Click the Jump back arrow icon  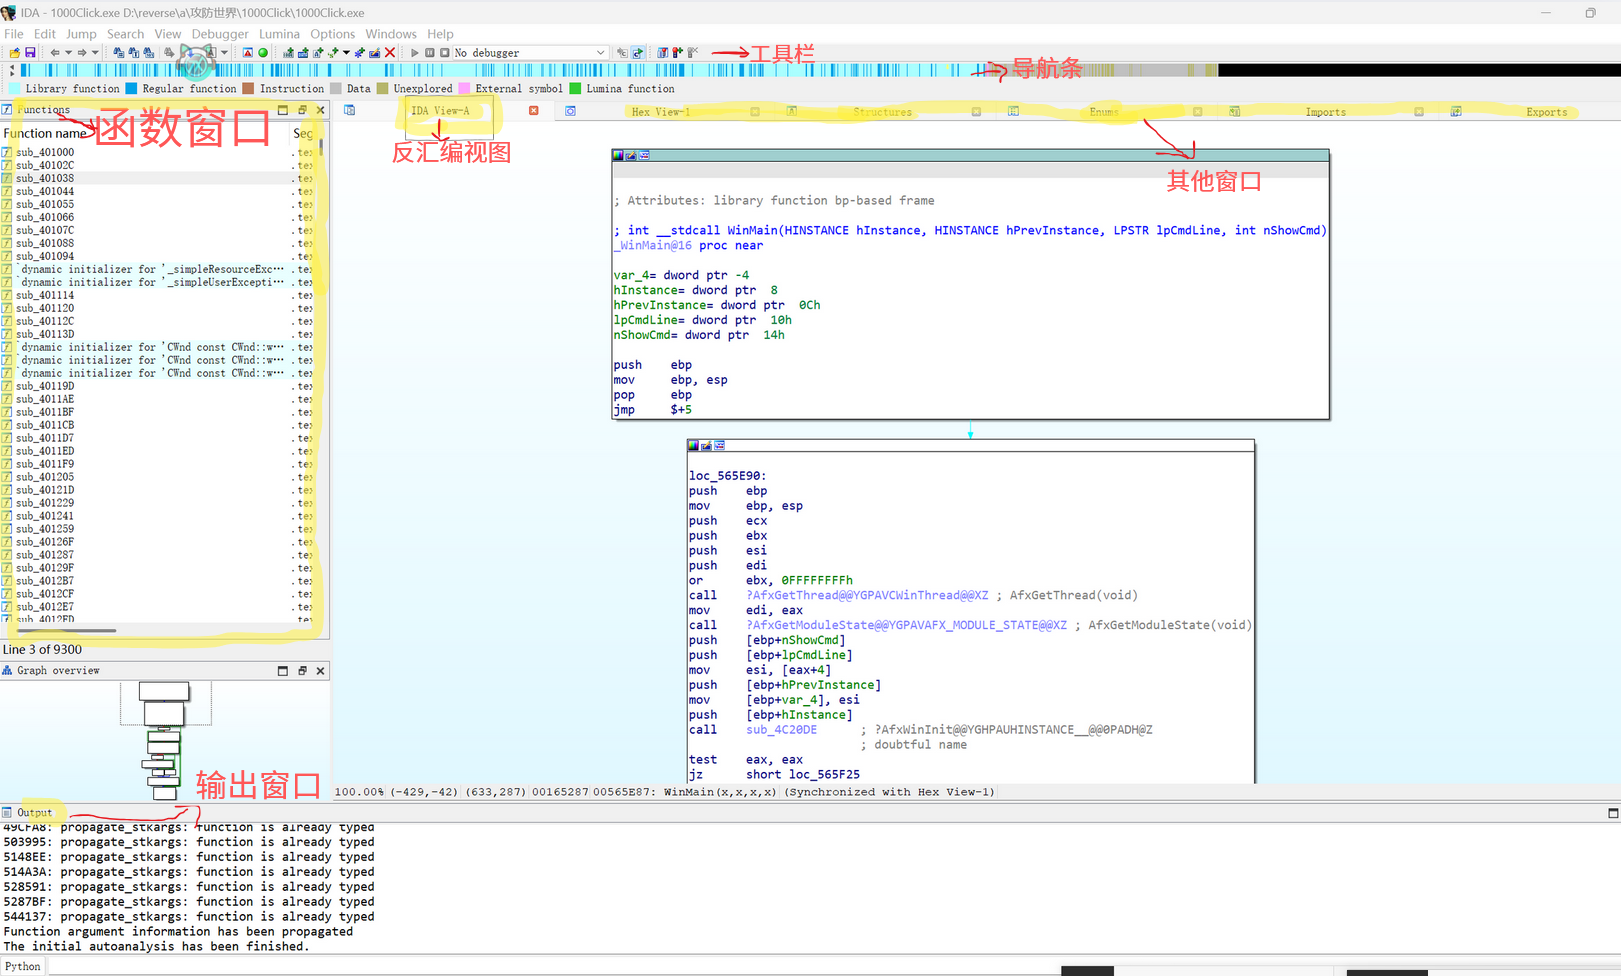click(x=55, y=53)
